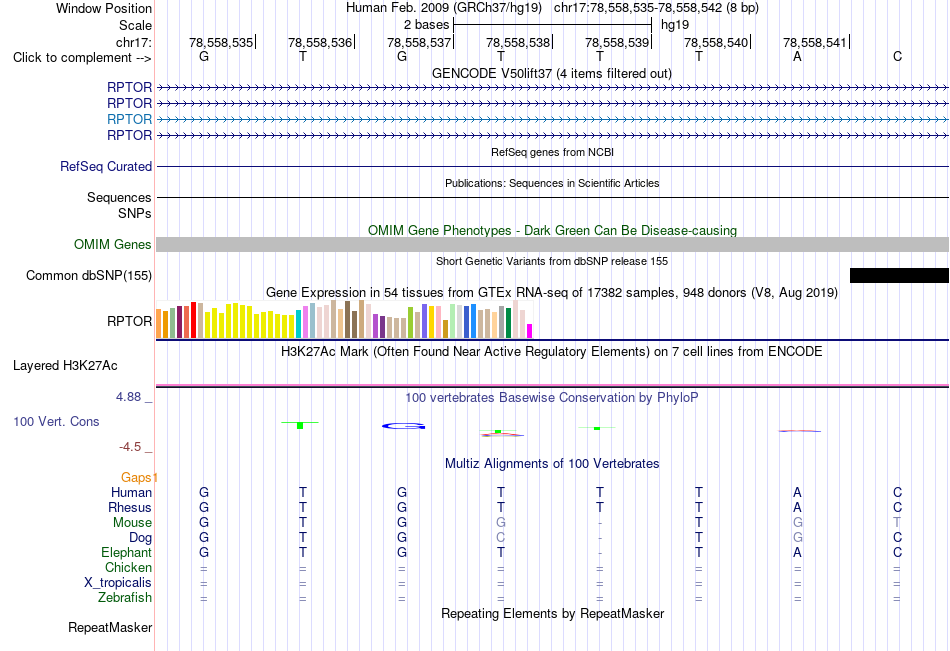950x651 pixels.
Task: Click the -4.5 PhyloP lower scale value
Action: [130, 447]
